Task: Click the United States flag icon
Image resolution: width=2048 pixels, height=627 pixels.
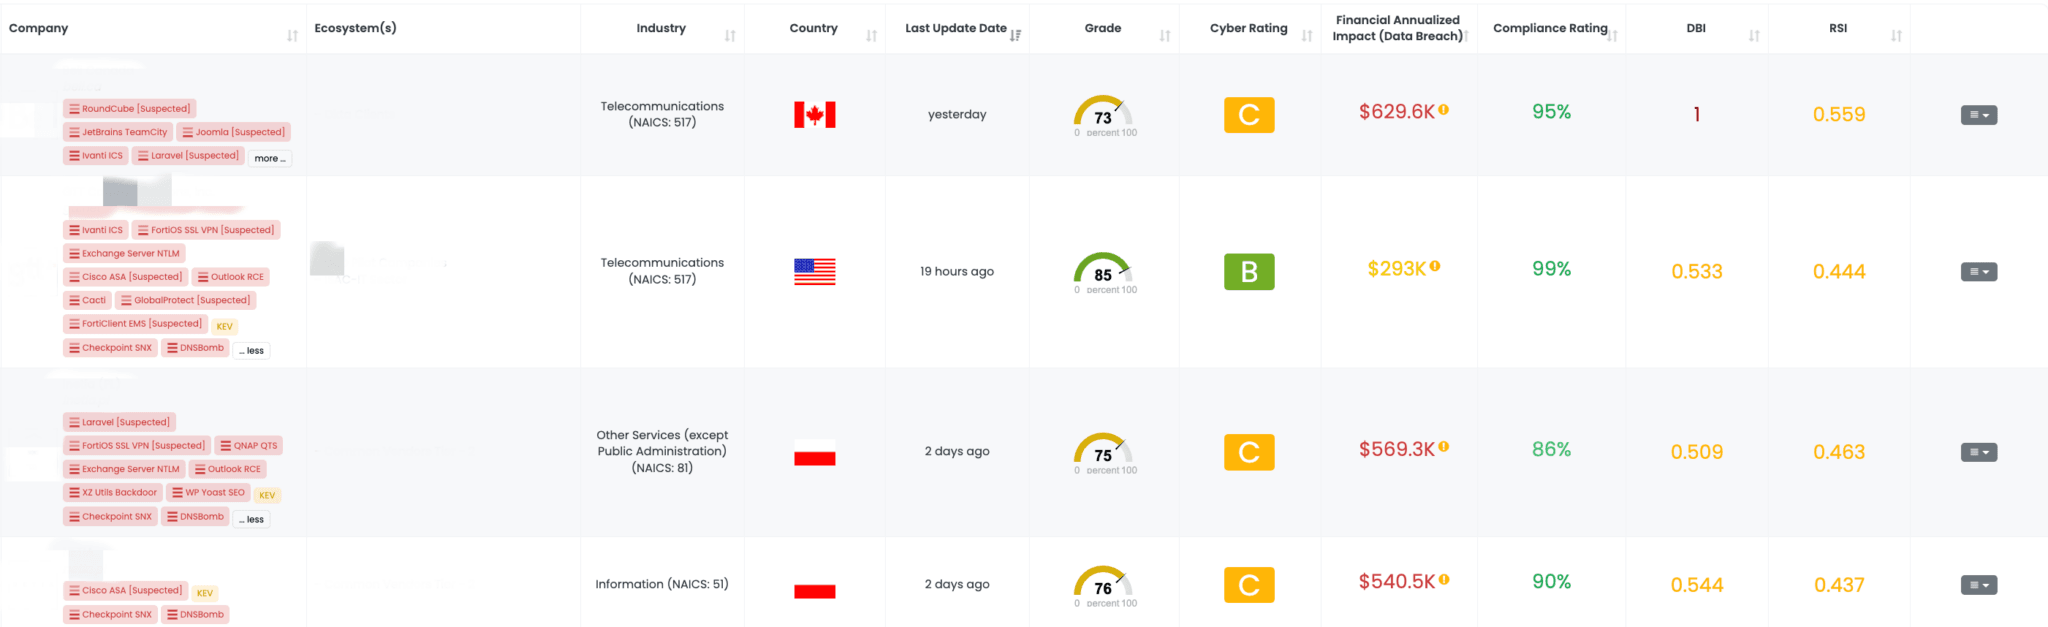Action: pos(814,270)
